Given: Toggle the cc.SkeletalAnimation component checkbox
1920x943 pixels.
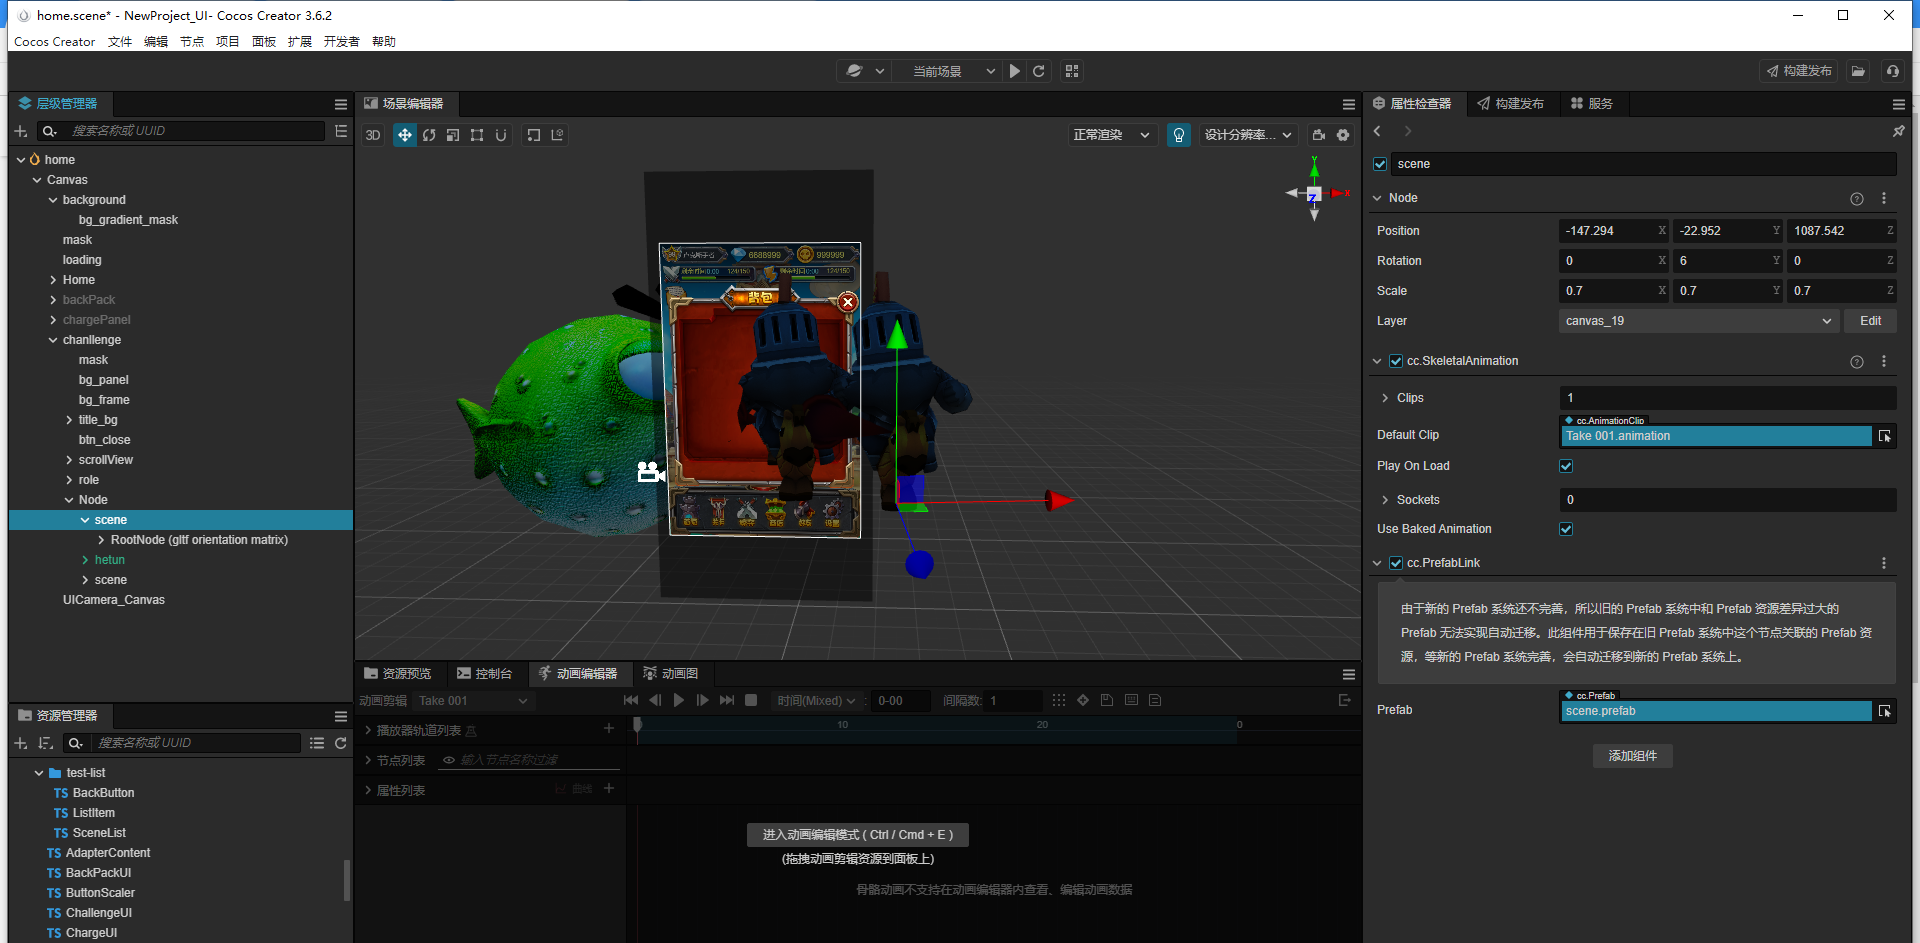Looking at the screenshot, I should coord(1396,361).
